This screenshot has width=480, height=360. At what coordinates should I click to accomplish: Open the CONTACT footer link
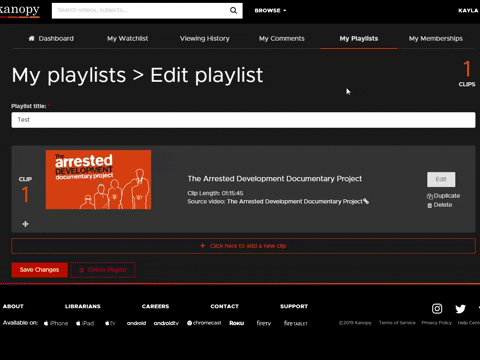pos(225,306)
